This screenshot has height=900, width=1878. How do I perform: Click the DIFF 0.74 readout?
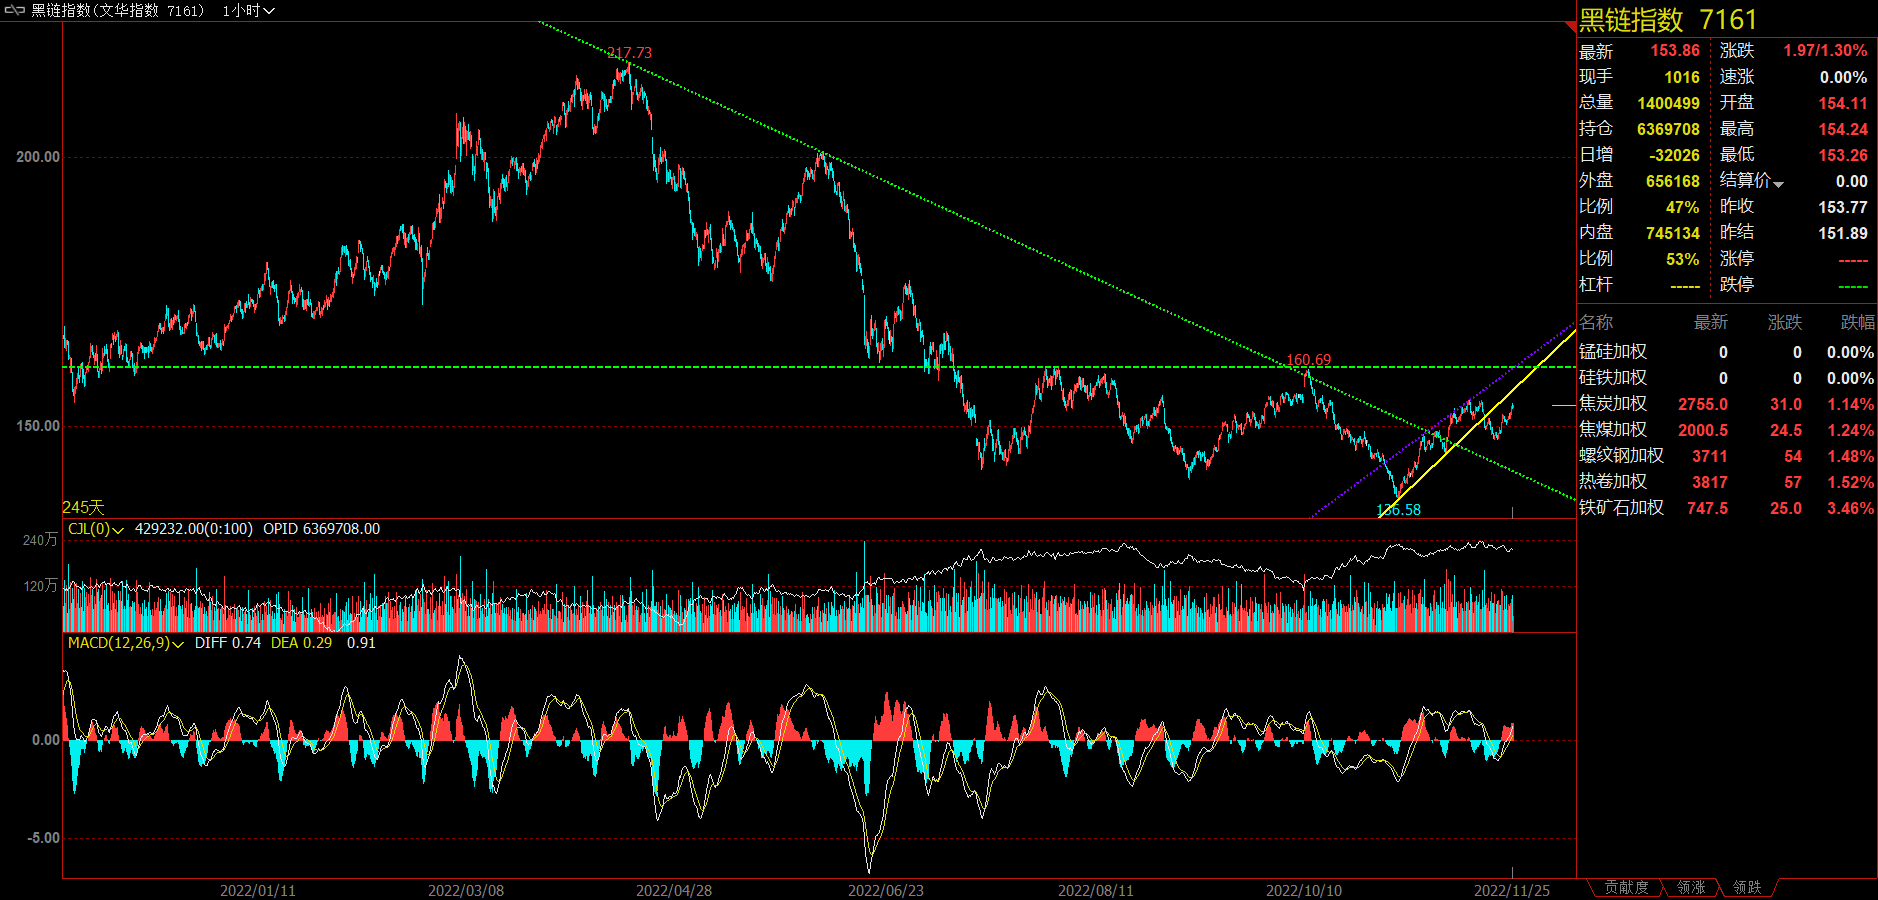[x=228, y=643]
